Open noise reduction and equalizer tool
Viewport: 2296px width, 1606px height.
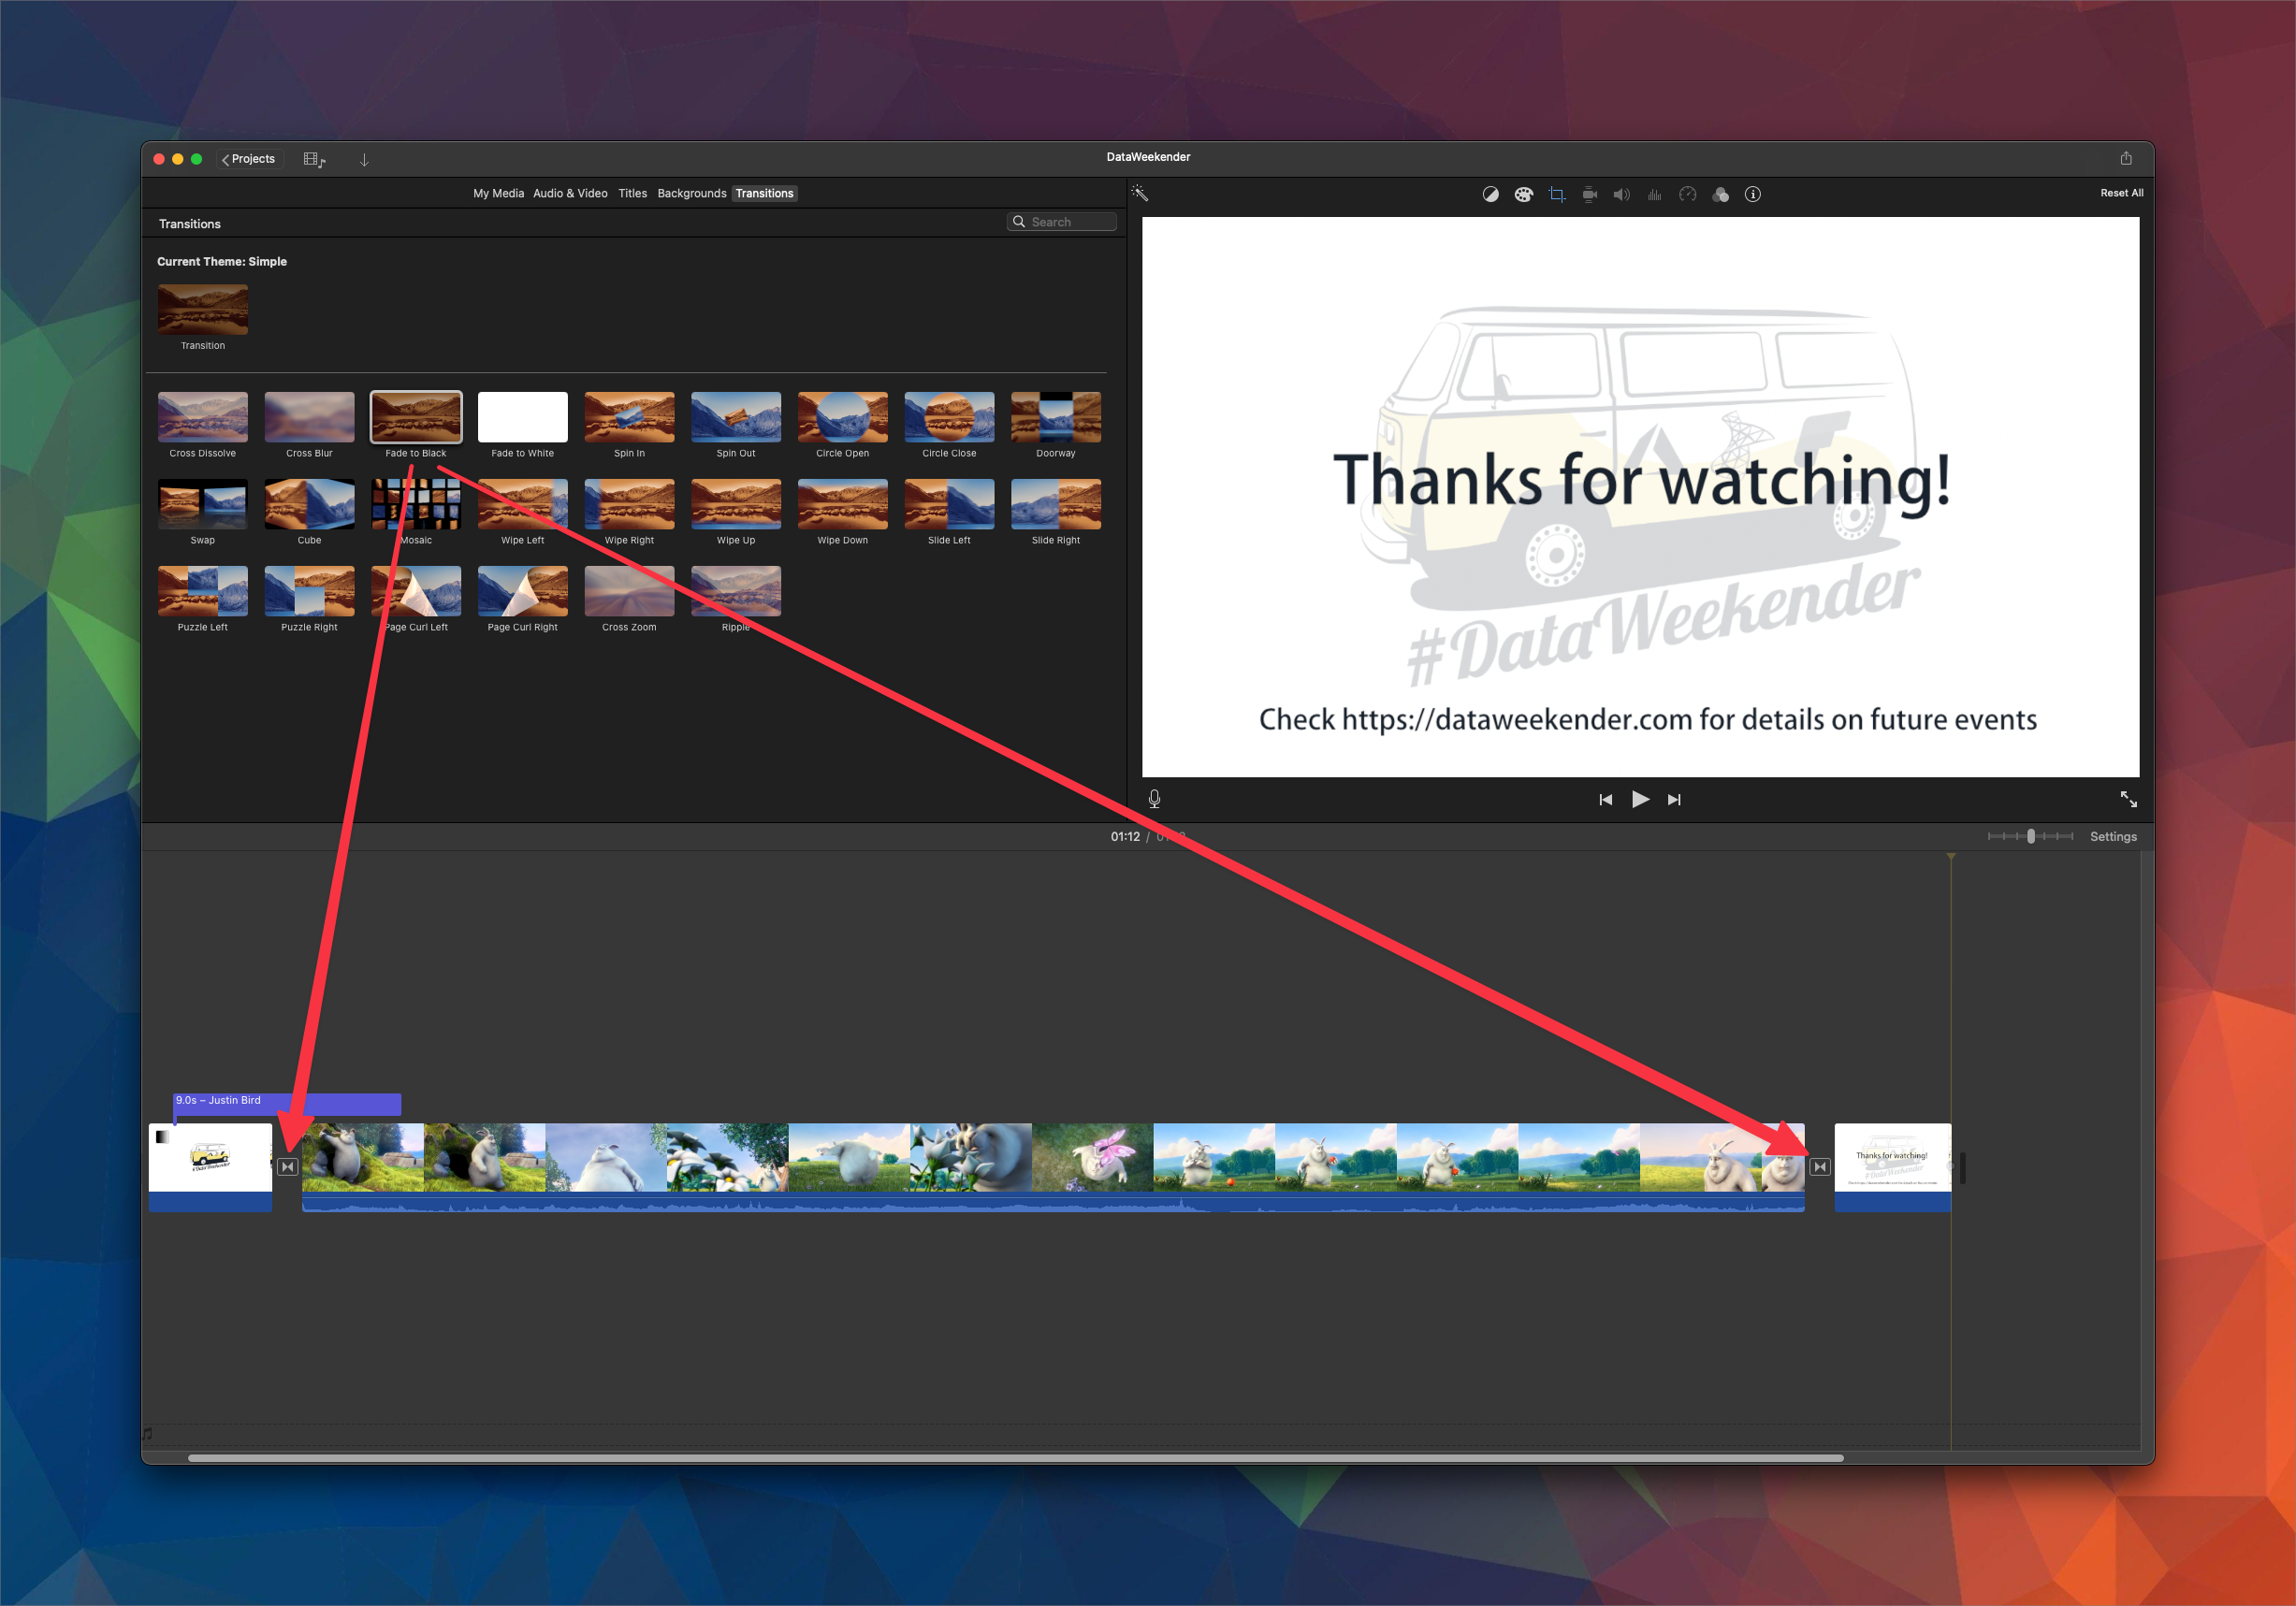[1654, 194]
